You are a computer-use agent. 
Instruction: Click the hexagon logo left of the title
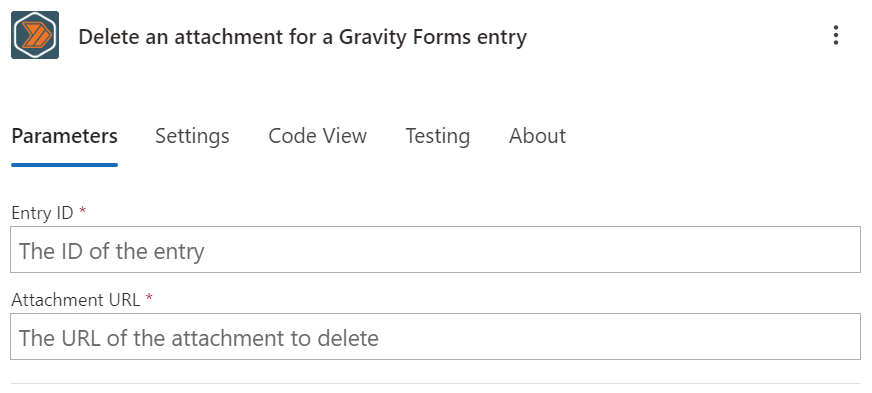coord(35,35)
